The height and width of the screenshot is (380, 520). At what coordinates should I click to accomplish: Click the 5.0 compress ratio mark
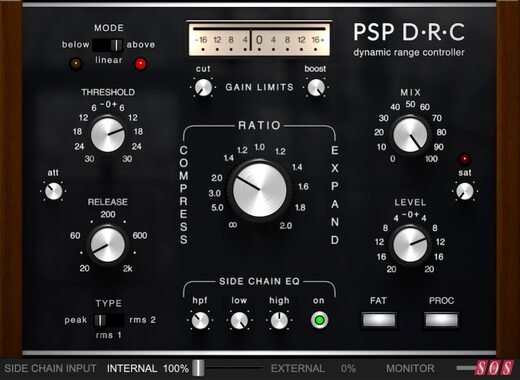pos(217,208)
